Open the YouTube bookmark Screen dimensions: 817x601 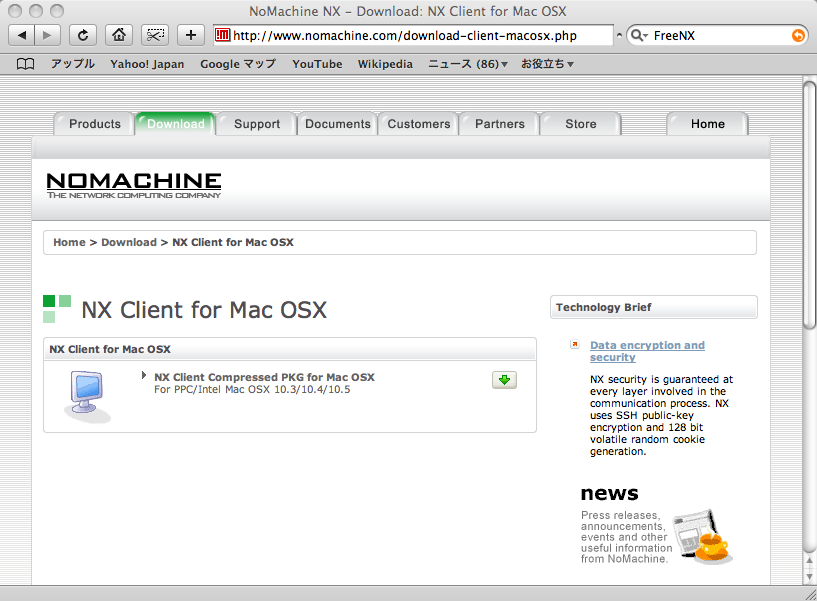pyautogui.click(x=317, y=64)
